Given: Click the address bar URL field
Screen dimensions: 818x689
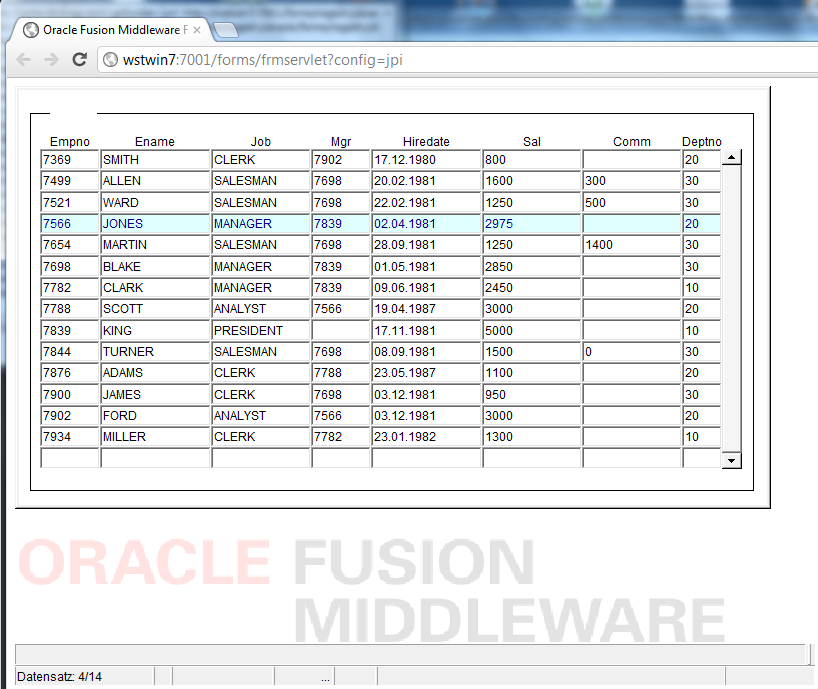Looking at the screenshot, I should [x=250, y=59].
